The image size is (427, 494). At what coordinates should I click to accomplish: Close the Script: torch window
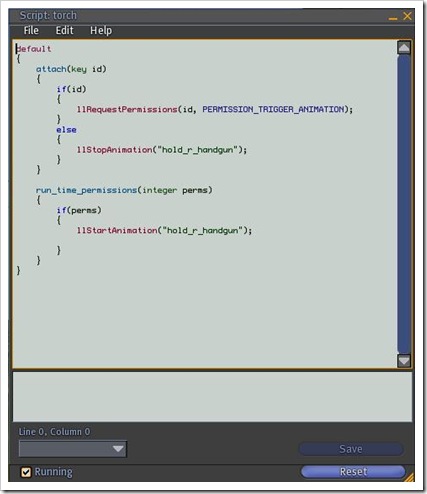(x=407, y=16)
